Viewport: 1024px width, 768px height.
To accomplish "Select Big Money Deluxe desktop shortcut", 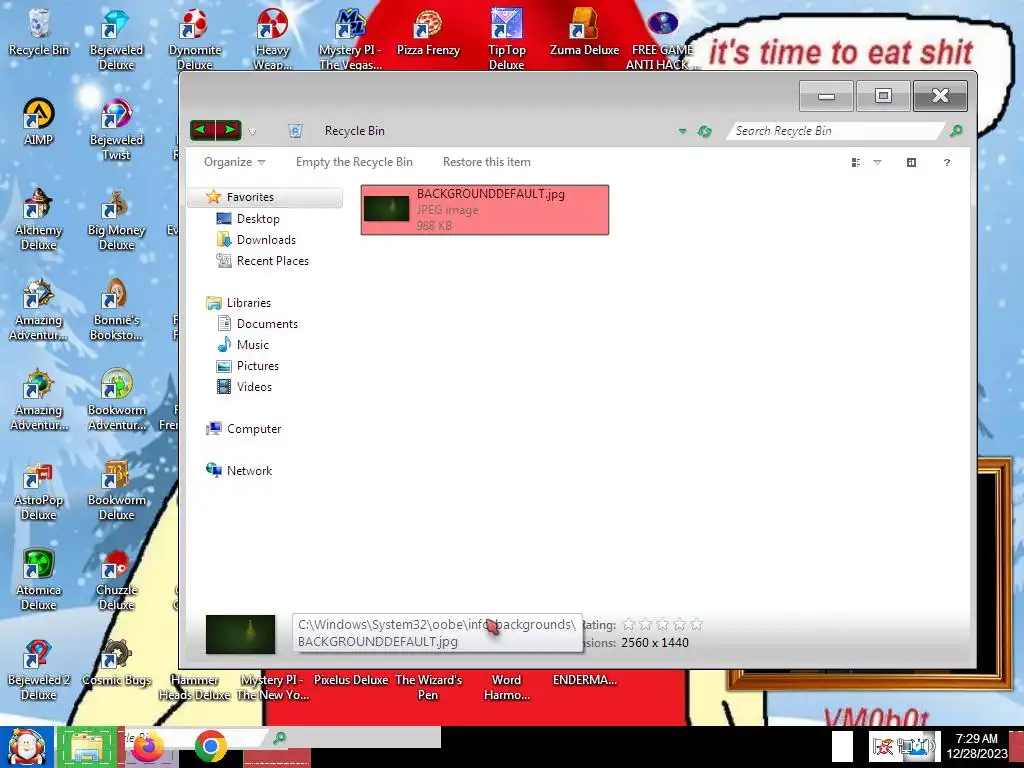I will pyautogui.click(x=116, y=219).
